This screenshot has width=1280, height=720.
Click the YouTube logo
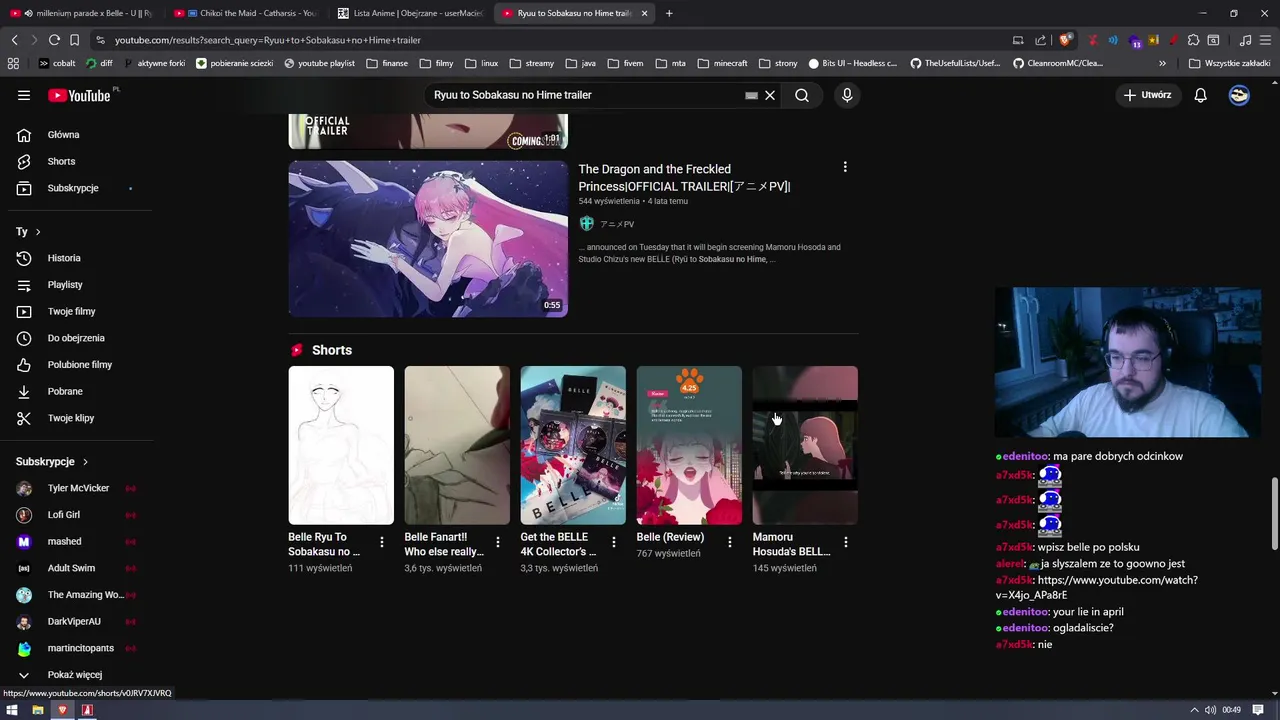[80, 95]
